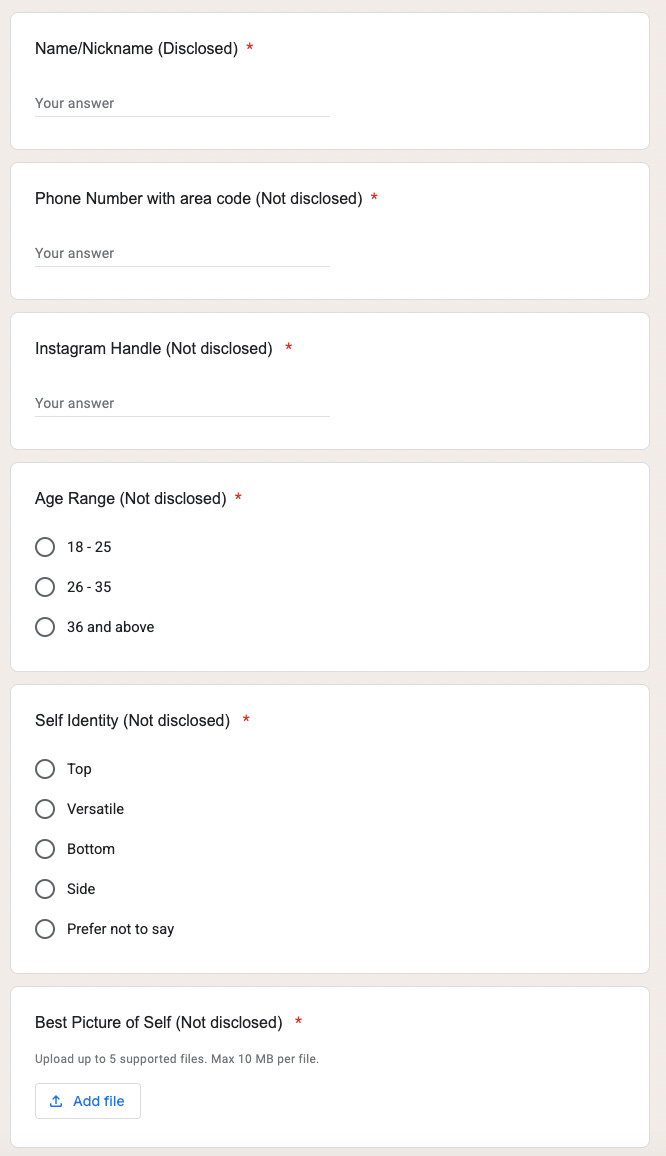The width and height of the screenshot is (666, 1156).
Task: Click the Self Identity question title
Action: [132, 720]
